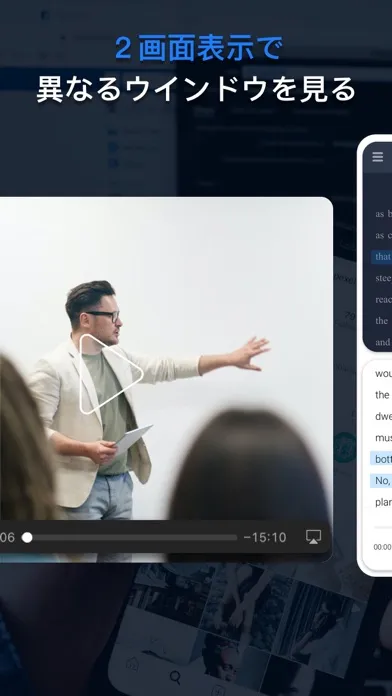Click the "plan" text line in the white reader
This screenshot has height=696, width=392.
[383, 502]
